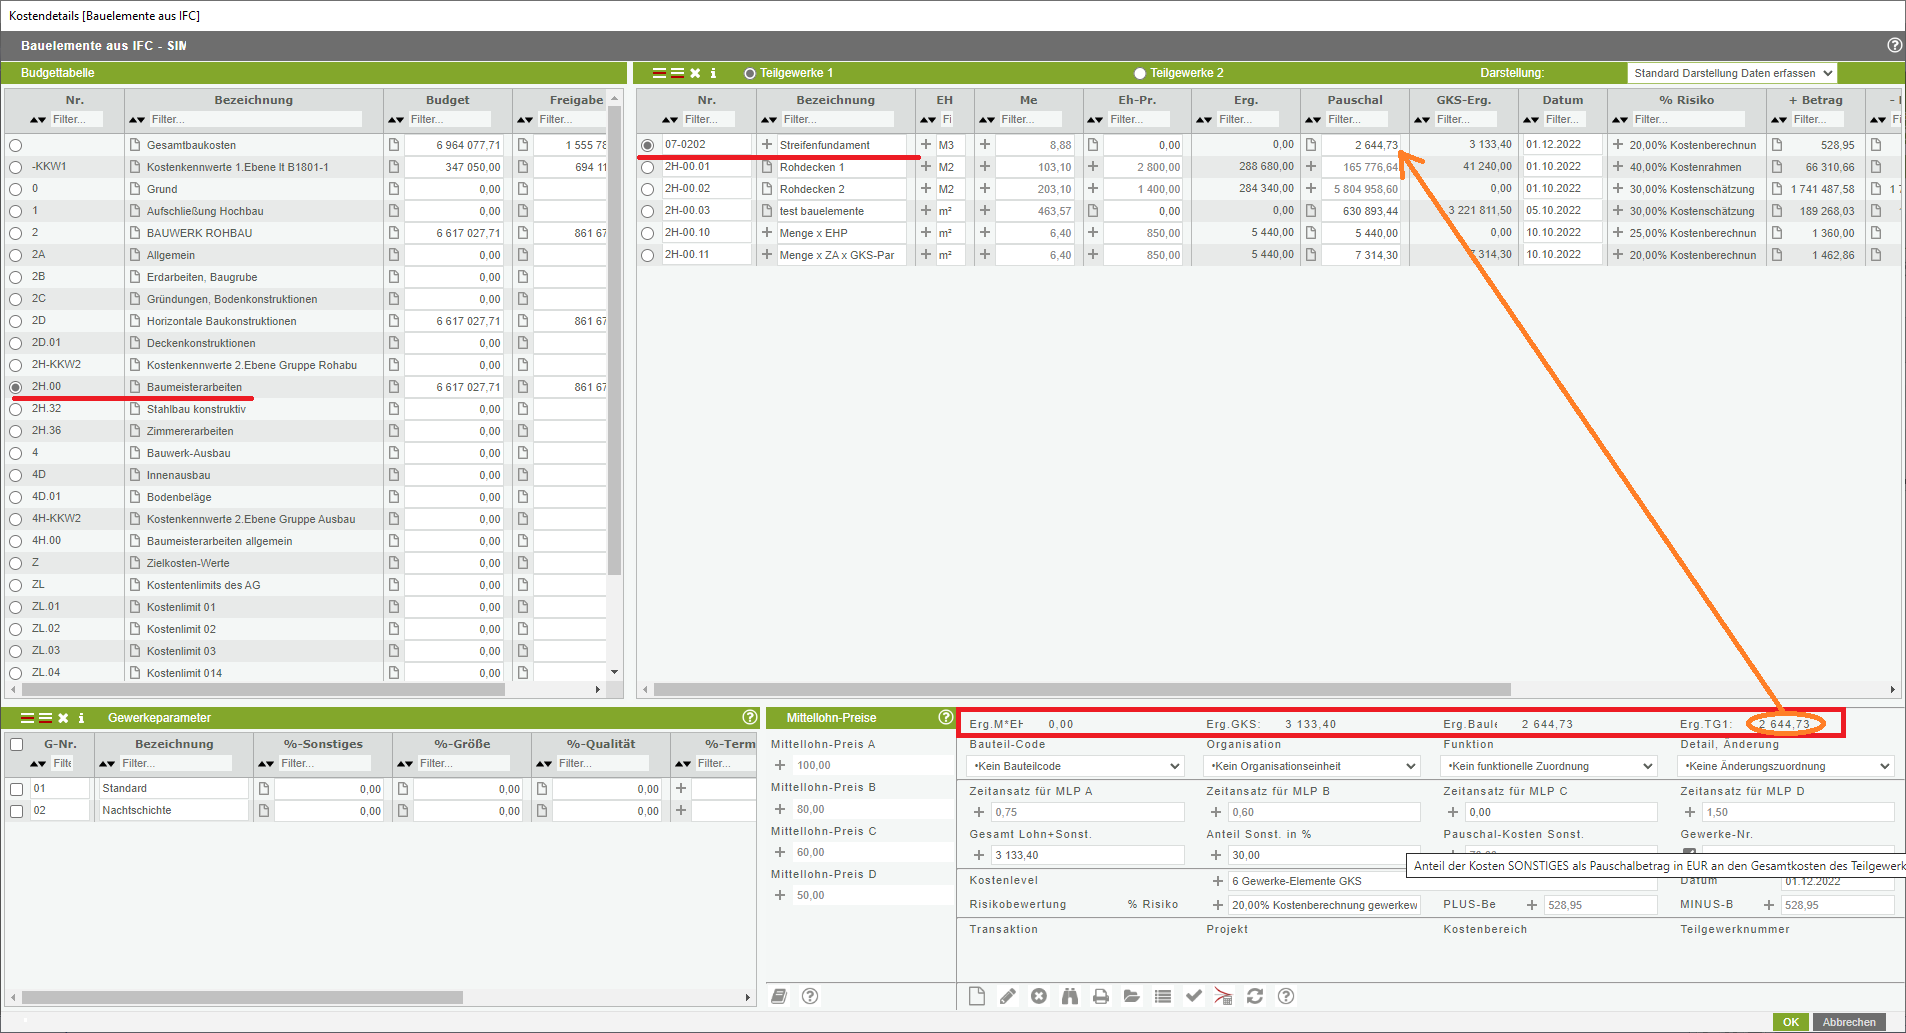Expand the Bauteil-Code dropdown
1906x1033 pixels.
[x=1076, y=766]
